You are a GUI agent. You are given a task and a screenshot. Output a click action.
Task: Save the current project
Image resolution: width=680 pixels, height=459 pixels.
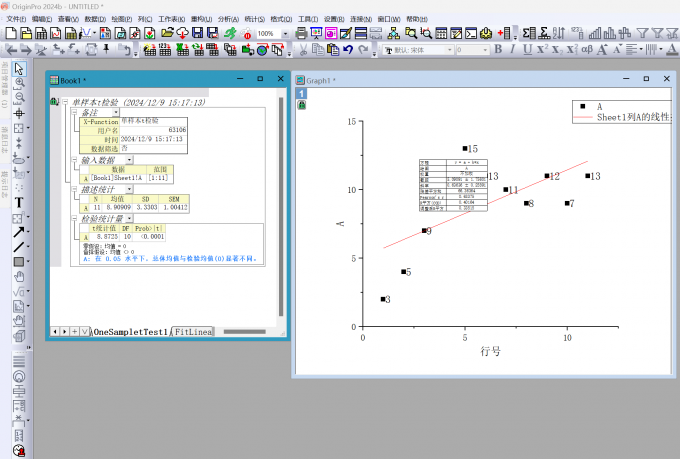197,33
